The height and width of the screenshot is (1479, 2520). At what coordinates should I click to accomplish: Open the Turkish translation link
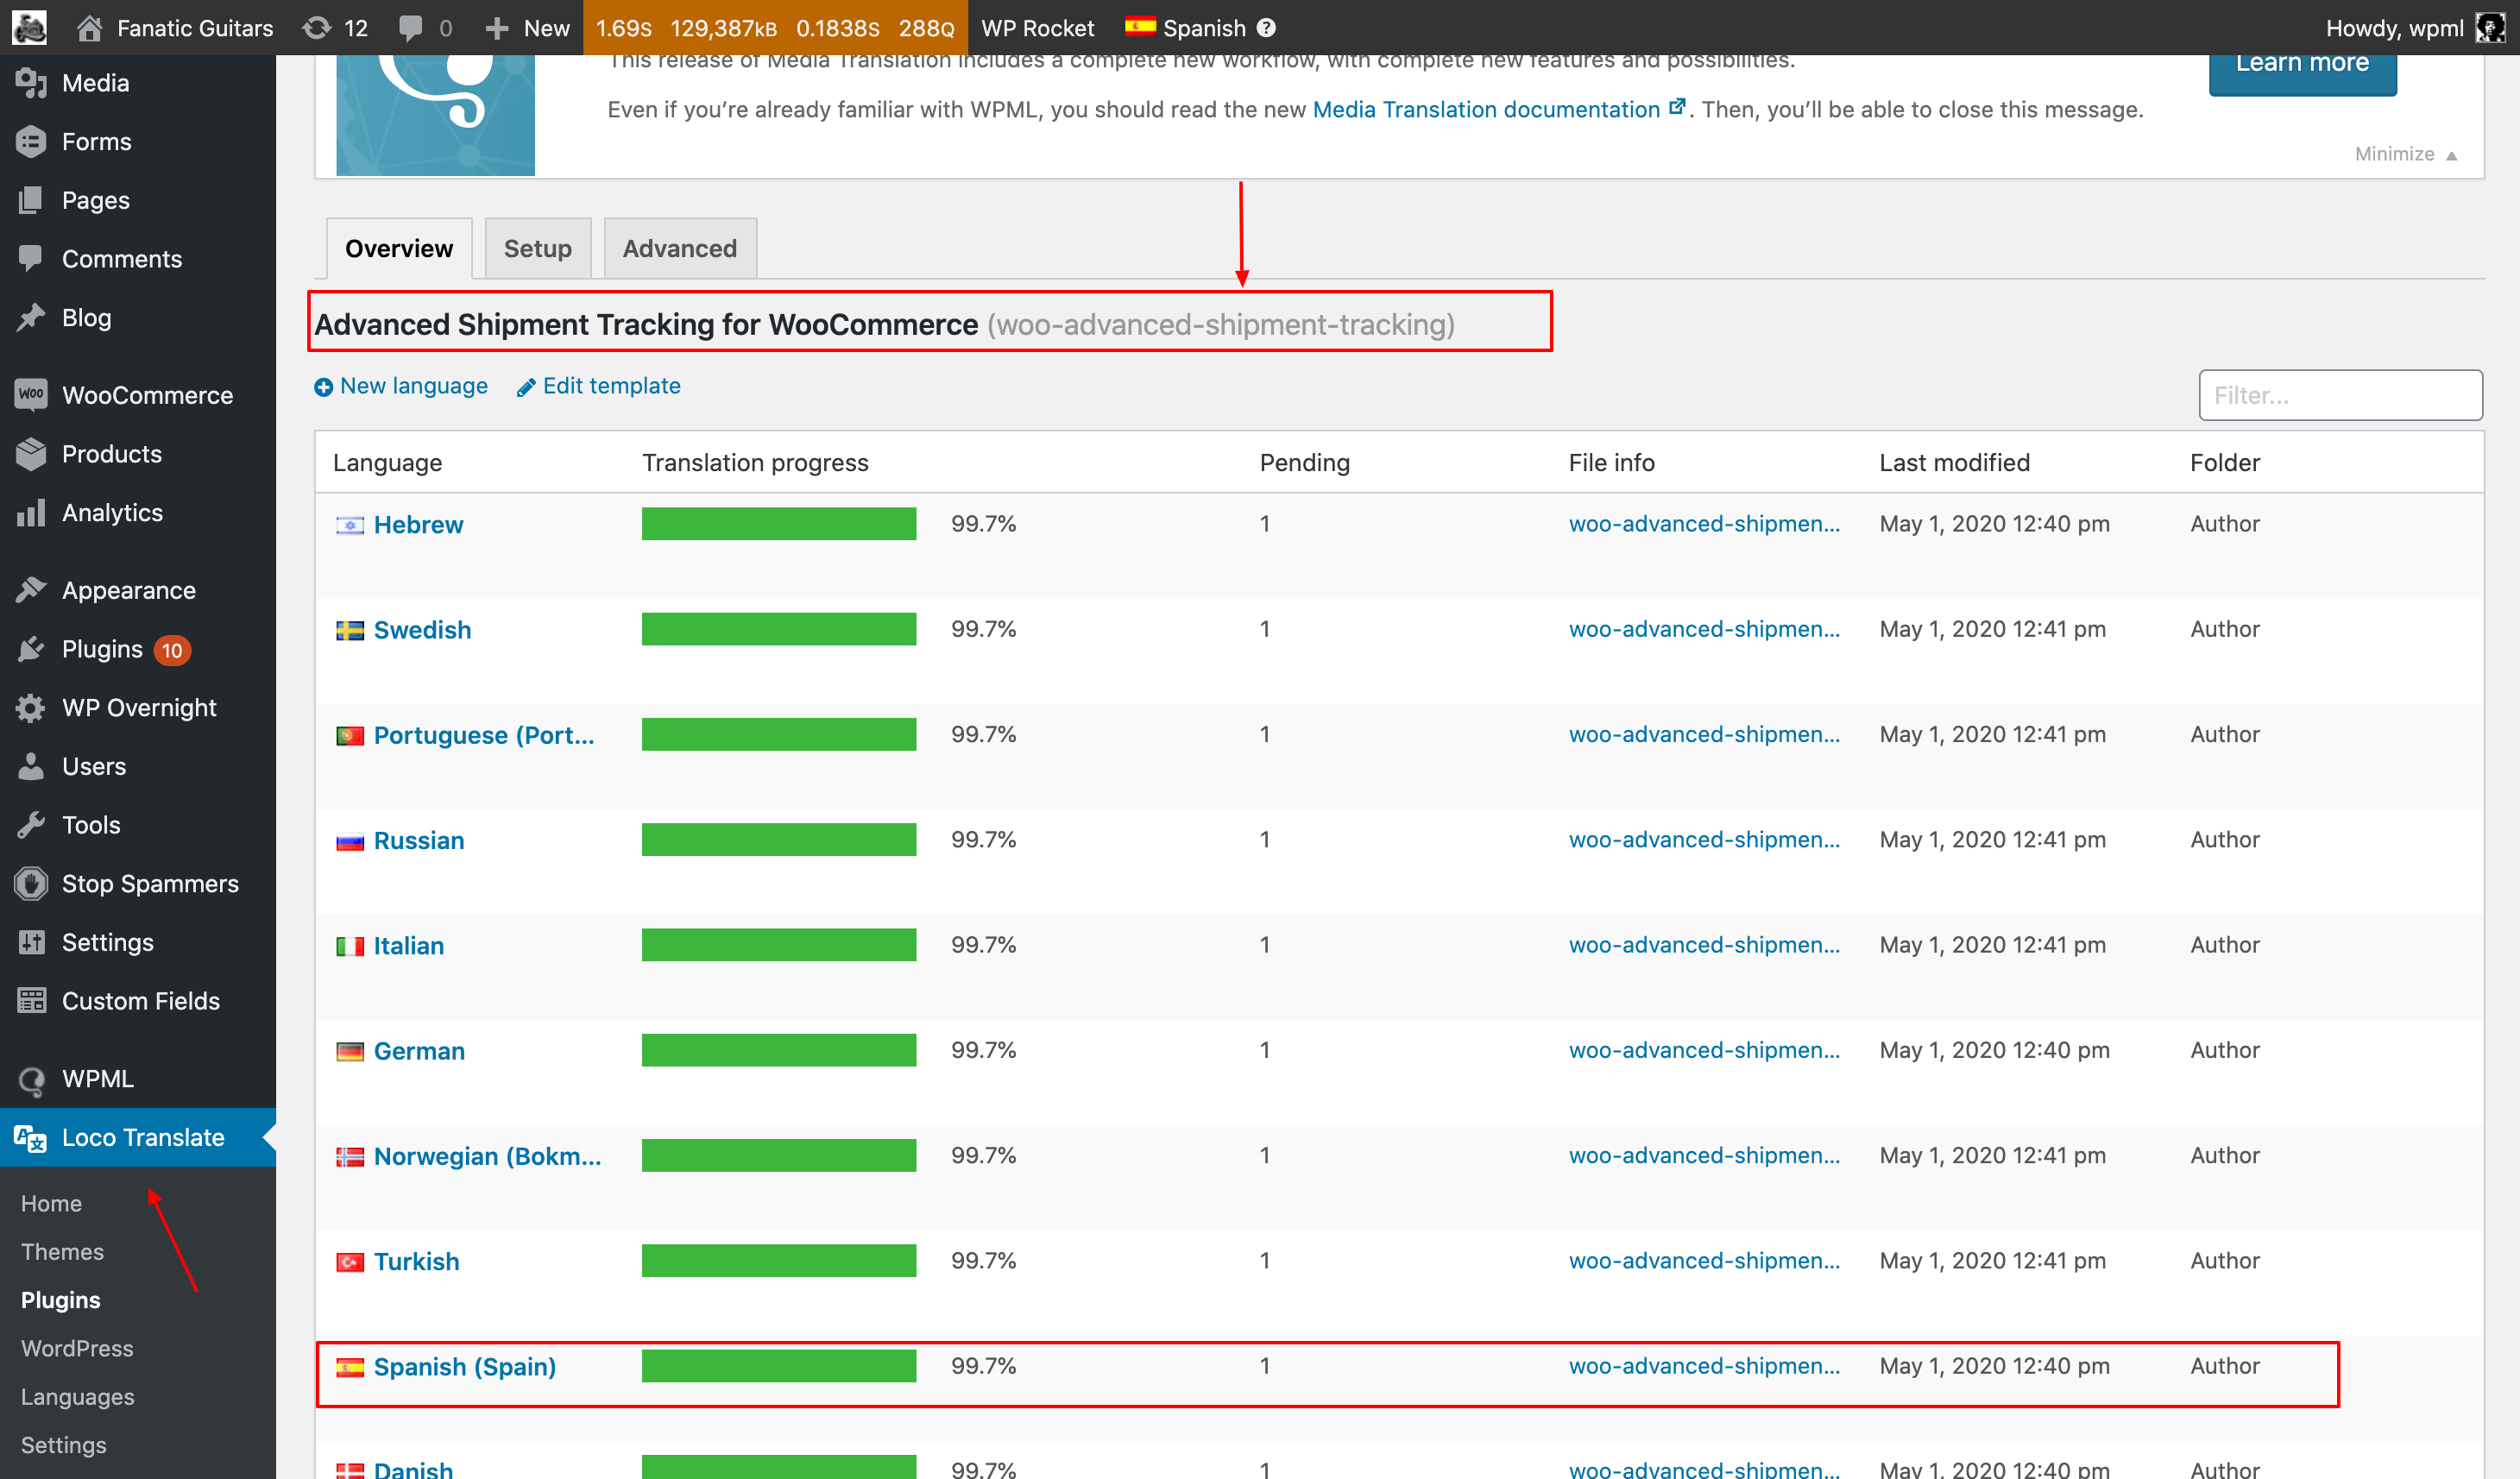pyautogui.click(x=416, y=1261)
